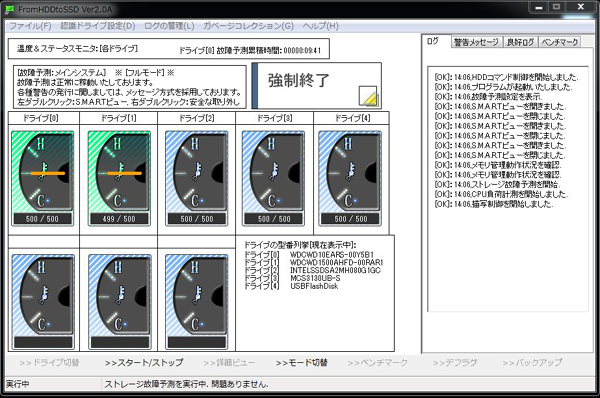600x398 pixels.
Task: Click the Drive[4] temperature gauge
Action: [350, 178]
